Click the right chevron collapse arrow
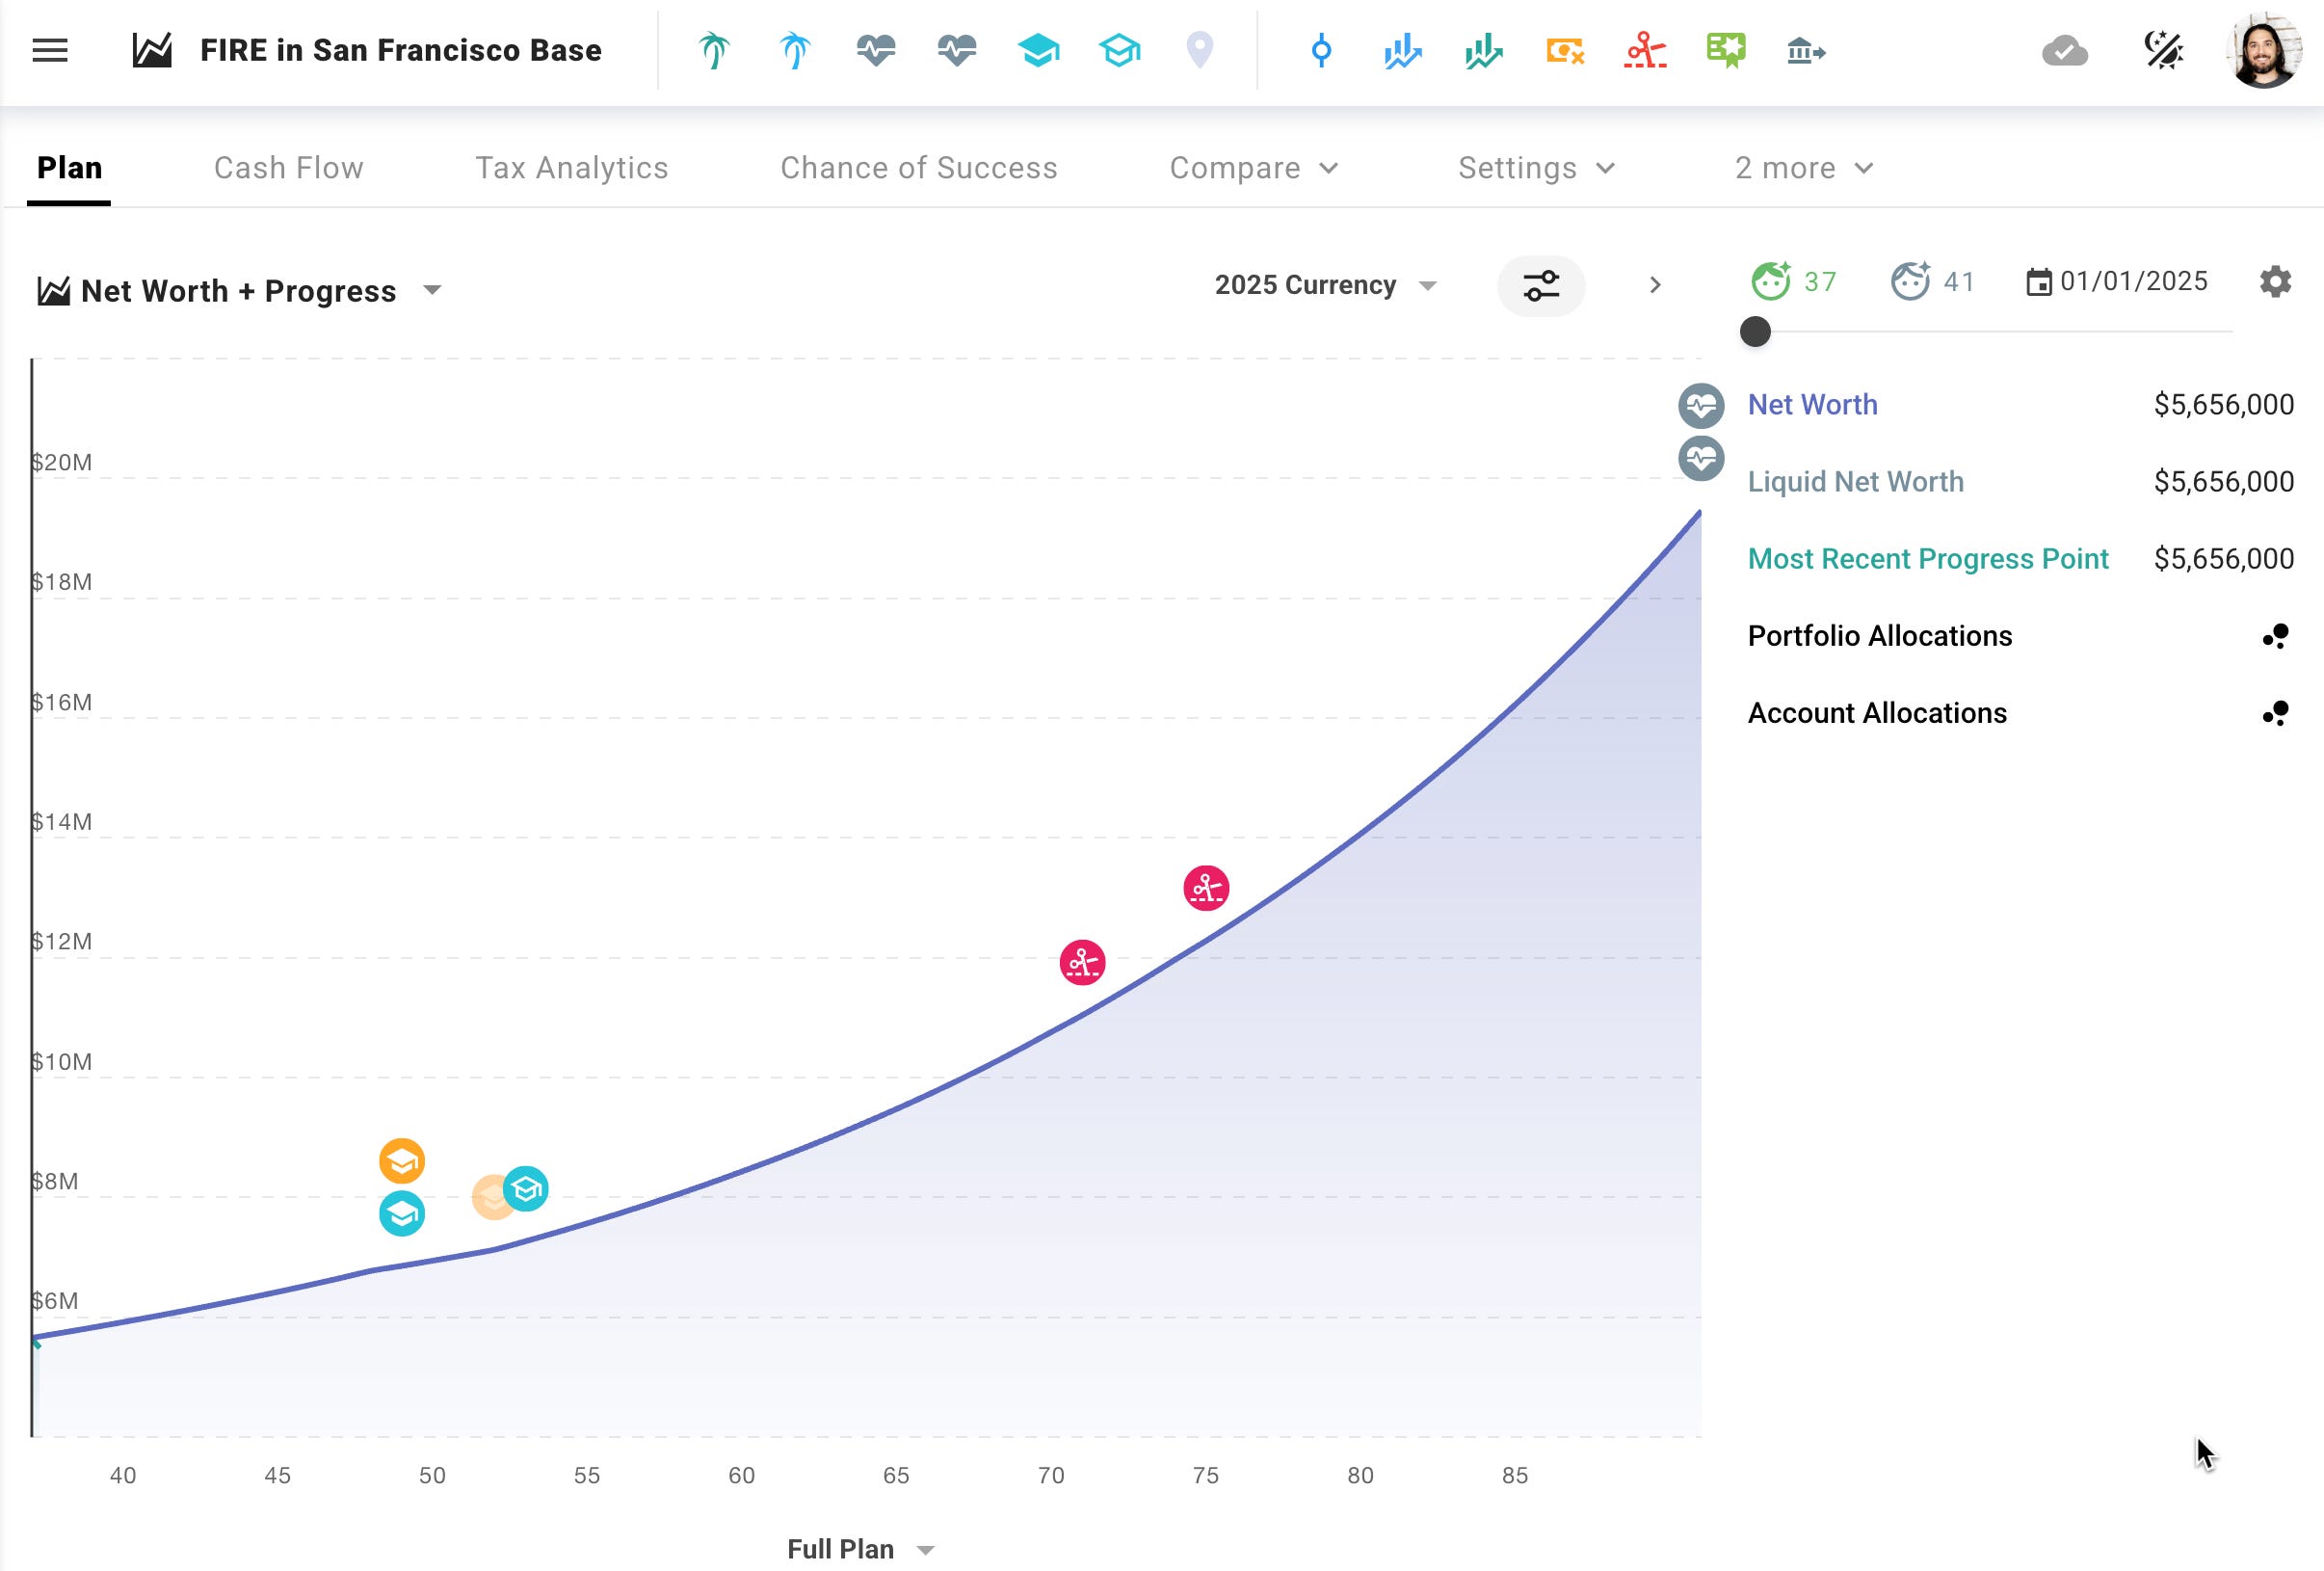 [1655, 286]
